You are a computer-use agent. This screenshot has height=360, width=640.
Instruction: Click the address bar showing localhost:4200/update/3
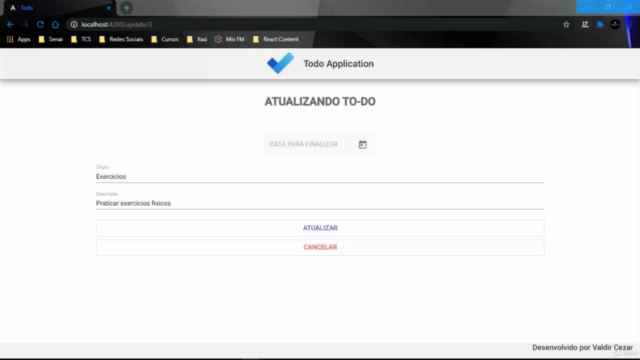[x=312, y=24]
